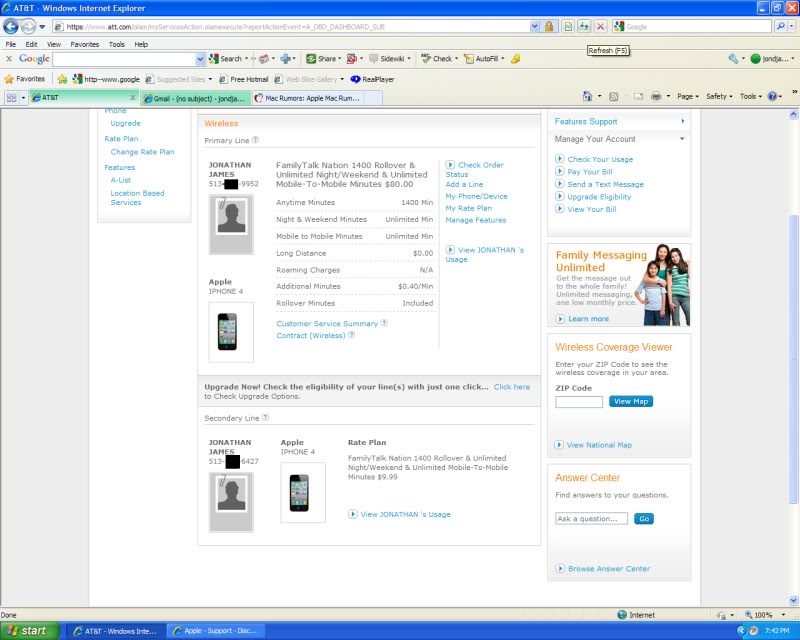The height and width of the screenshot is (640, 800).
Task: Click the spell Check toolbar button
Action: coord(437,59)
